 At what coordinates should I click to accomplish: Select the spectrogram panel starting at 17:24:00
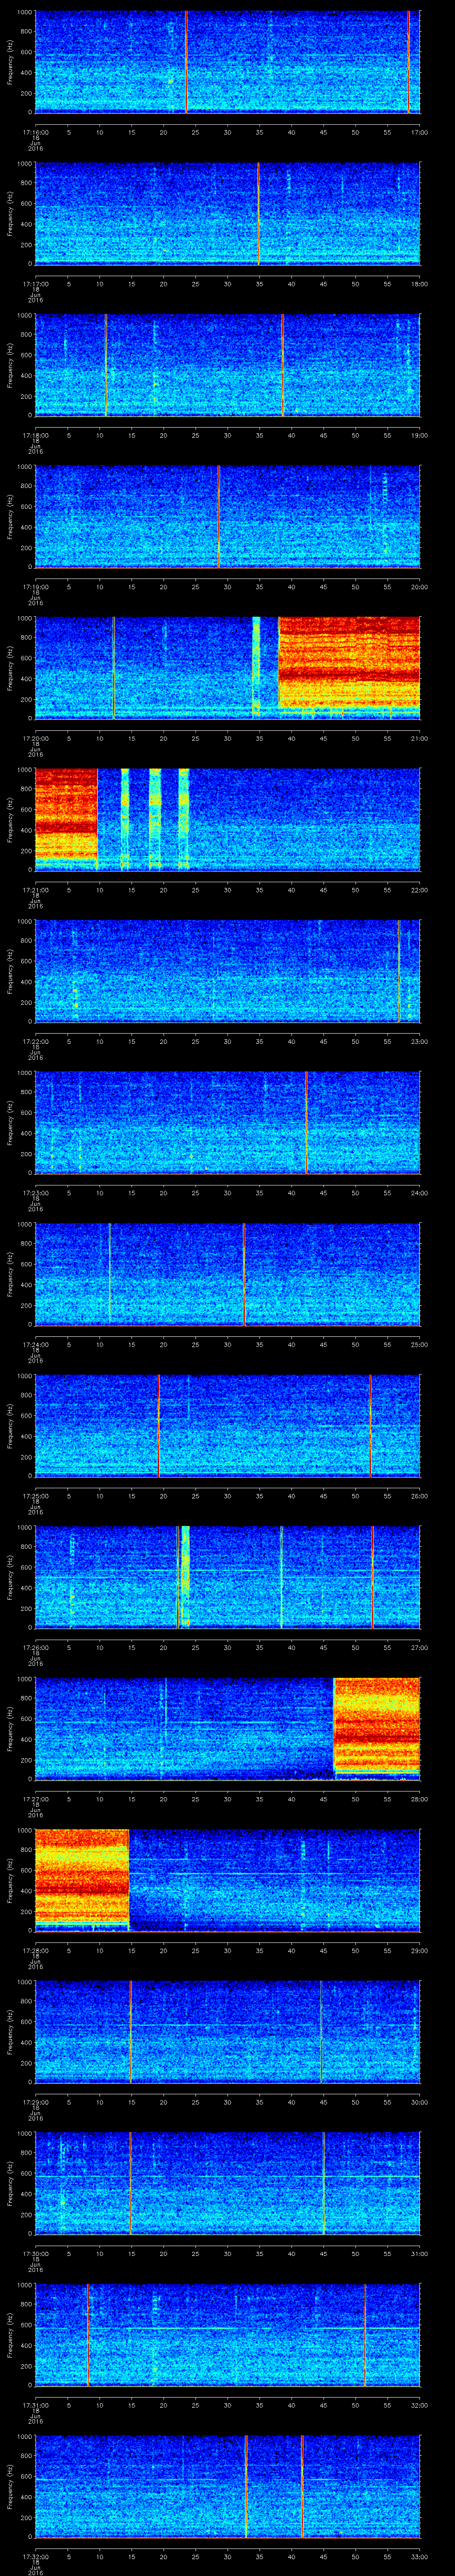pos(227,1274)
